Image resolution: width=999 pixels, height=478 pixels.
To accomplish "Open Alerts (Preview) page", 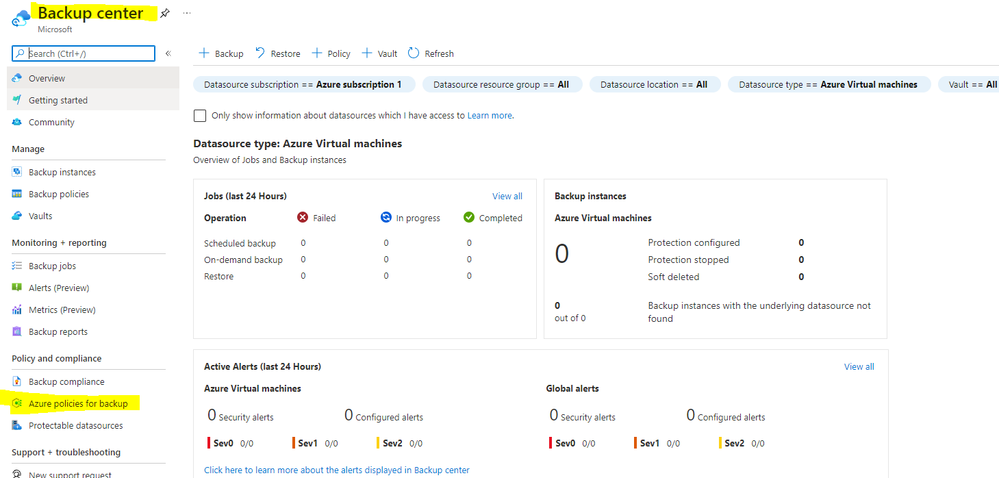I will [x=59, y=288].
